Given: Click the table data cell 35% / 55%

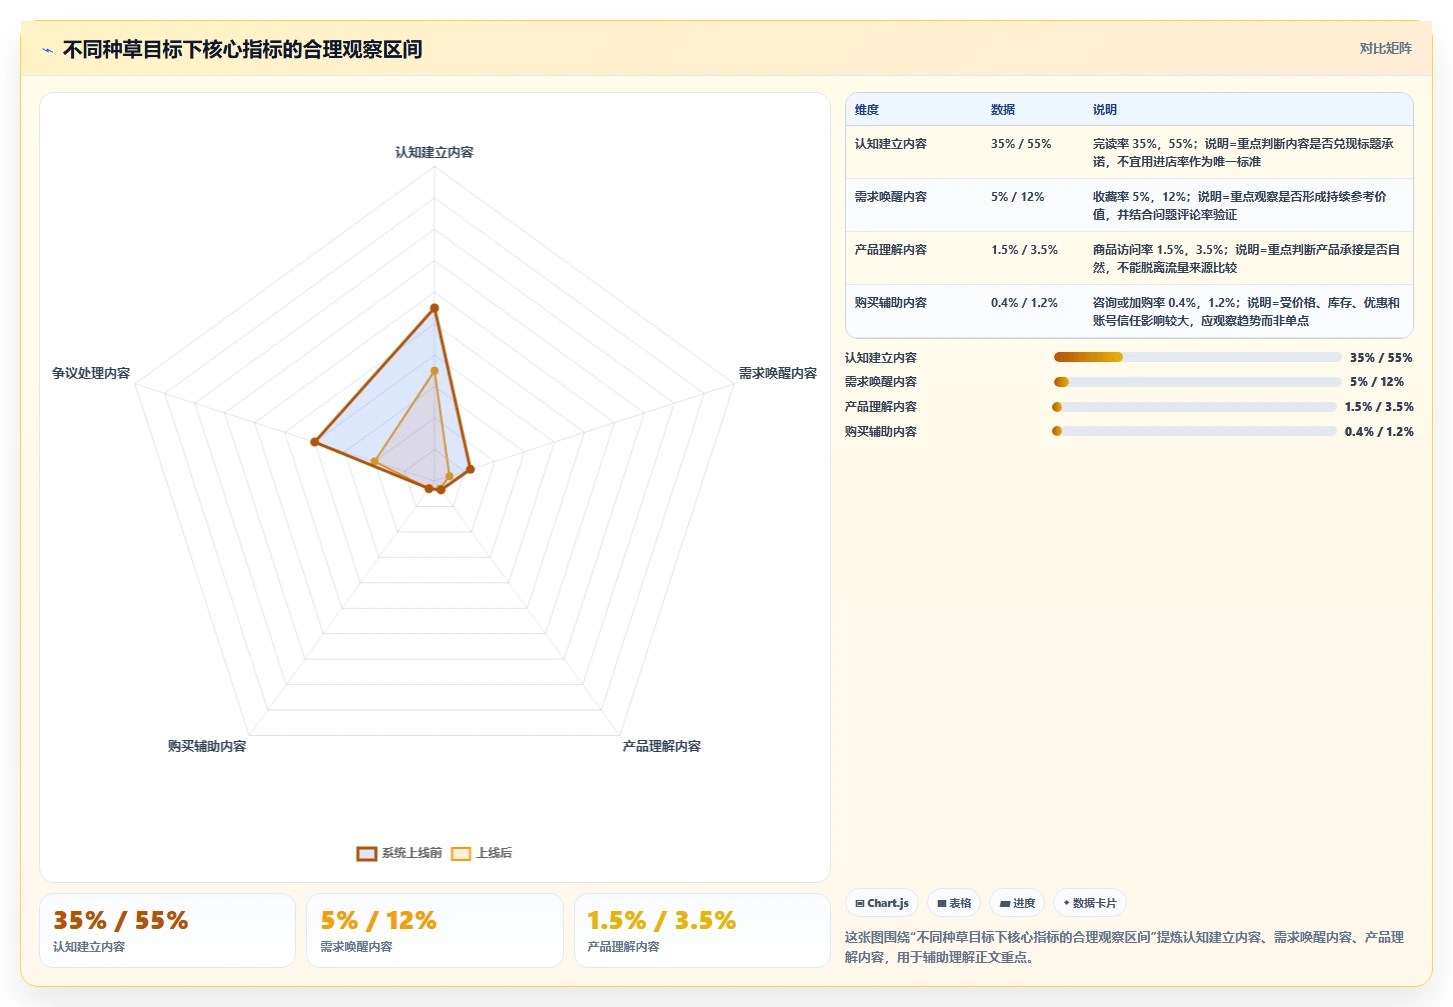Looking at the screenshot, I should pyautogui.click(x=1021, y=144).
